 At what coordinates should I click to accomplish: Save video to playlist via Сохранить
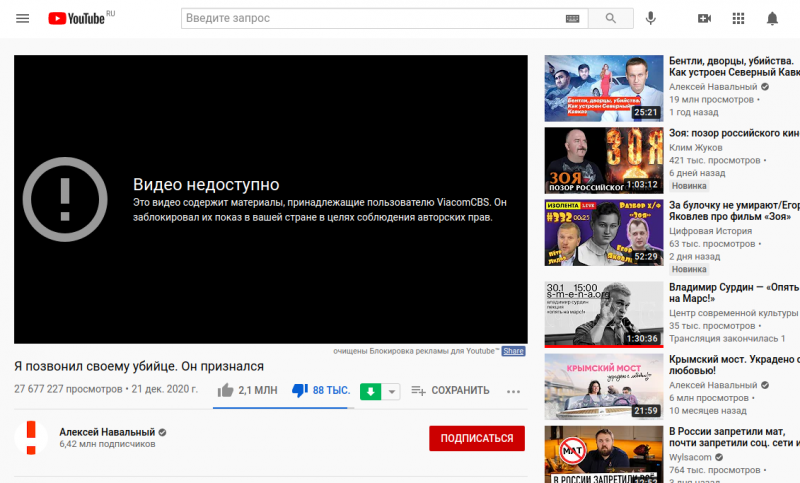point(450,390)
